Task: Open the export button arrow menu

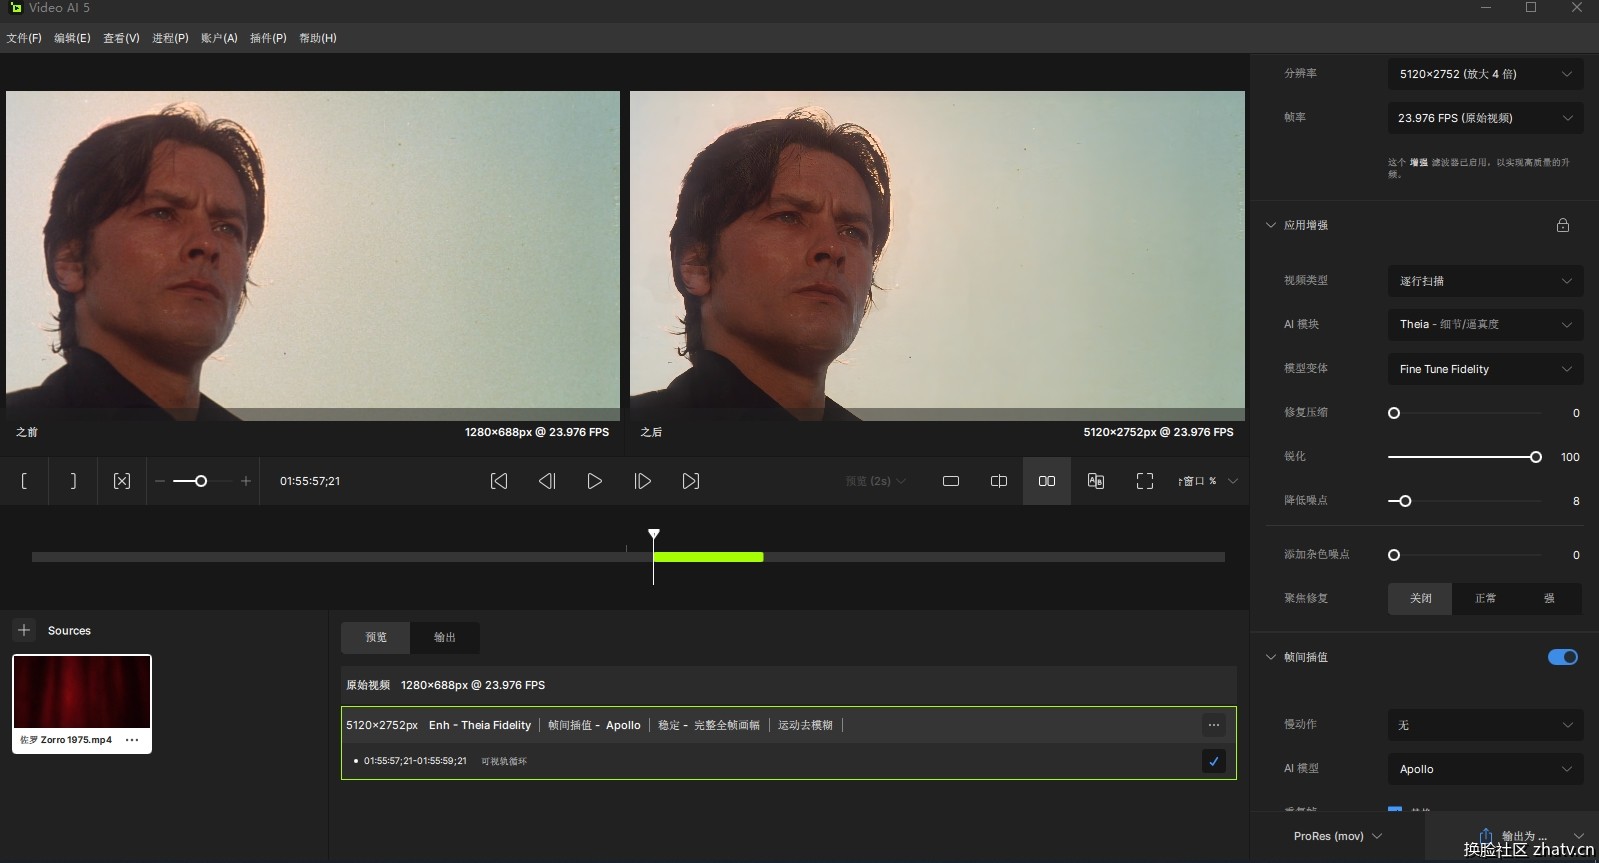Action: coord(1578,836)
